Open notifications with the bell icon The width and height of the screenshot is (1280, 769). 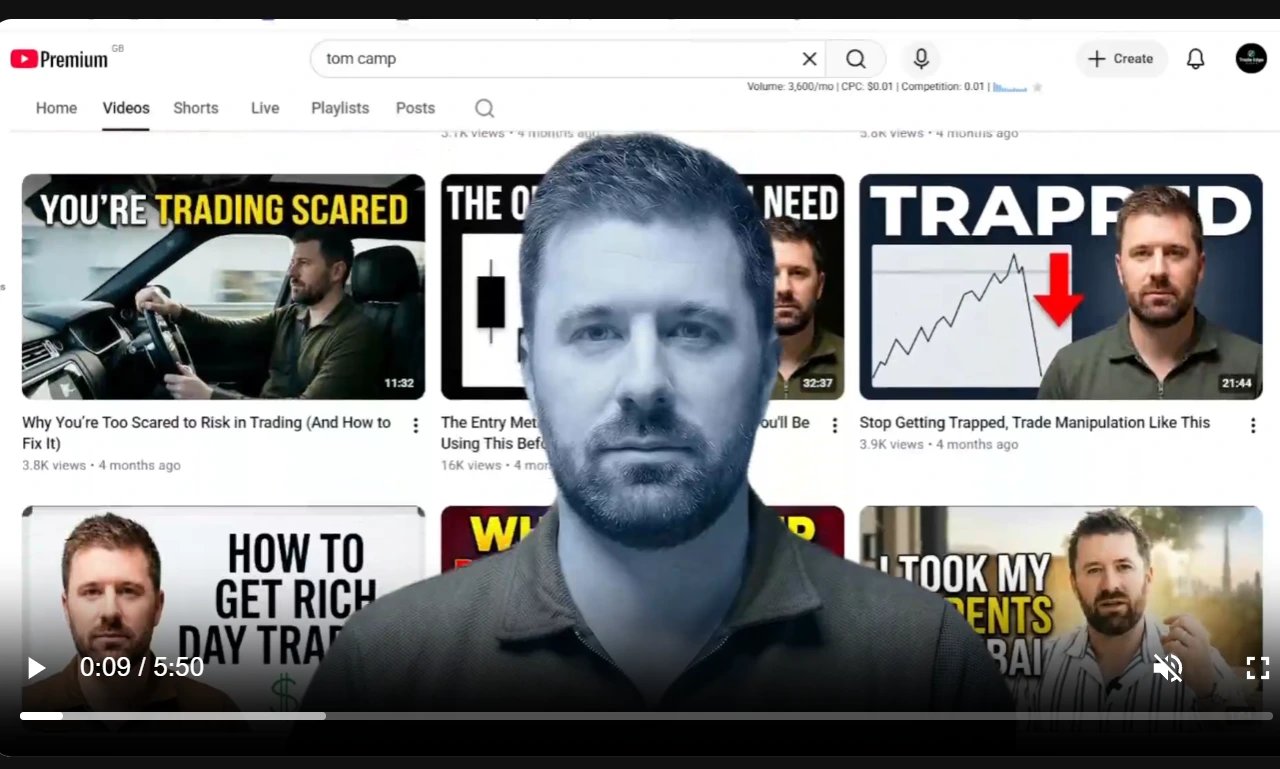click(1195, 59)
